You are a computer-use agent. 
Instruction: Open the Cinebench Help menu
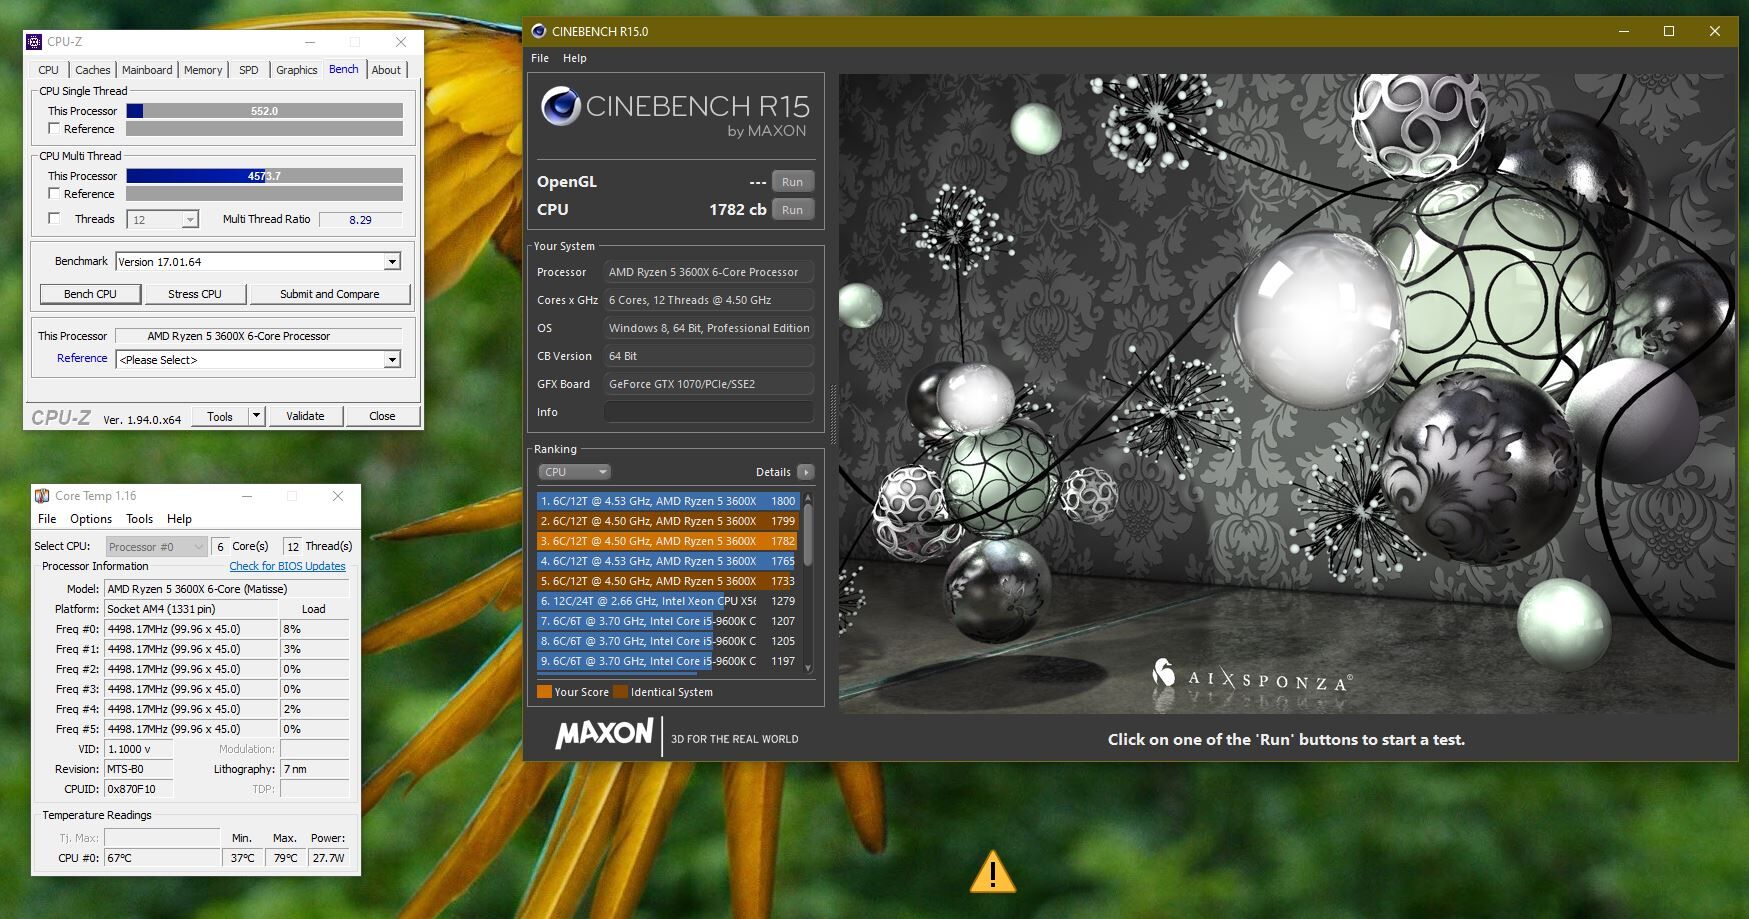point(575,58)
